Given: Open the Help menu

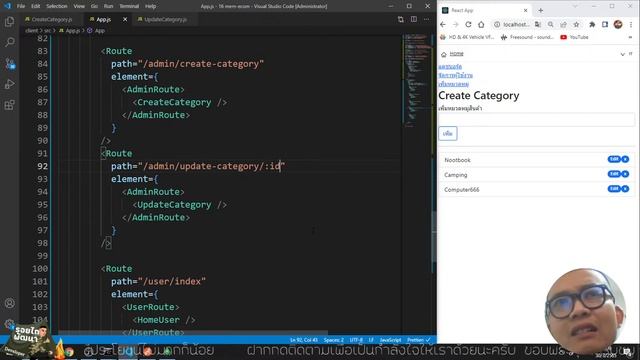Looking at the screenshot, I should point(151,6).
